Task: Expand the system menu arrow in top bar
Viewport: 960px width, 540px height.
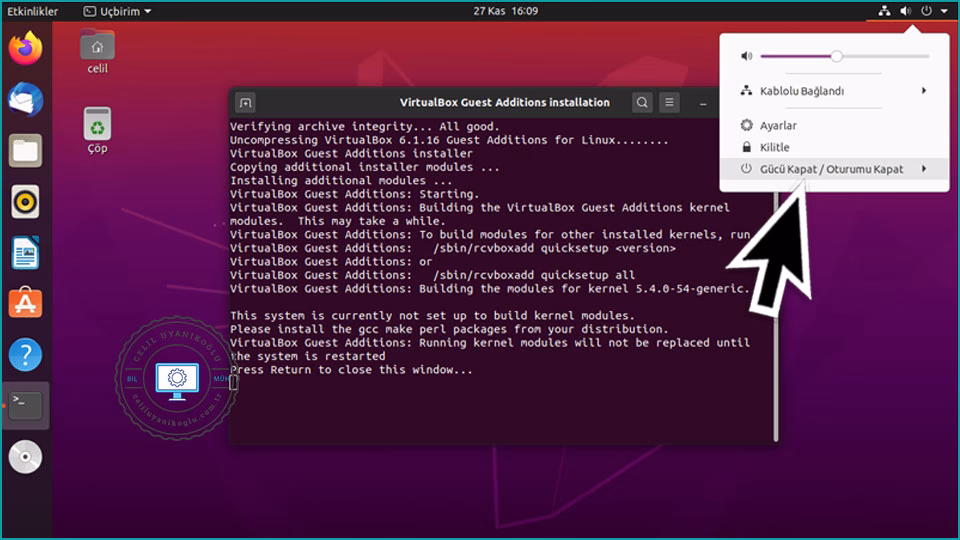Action: coord(945,11)
